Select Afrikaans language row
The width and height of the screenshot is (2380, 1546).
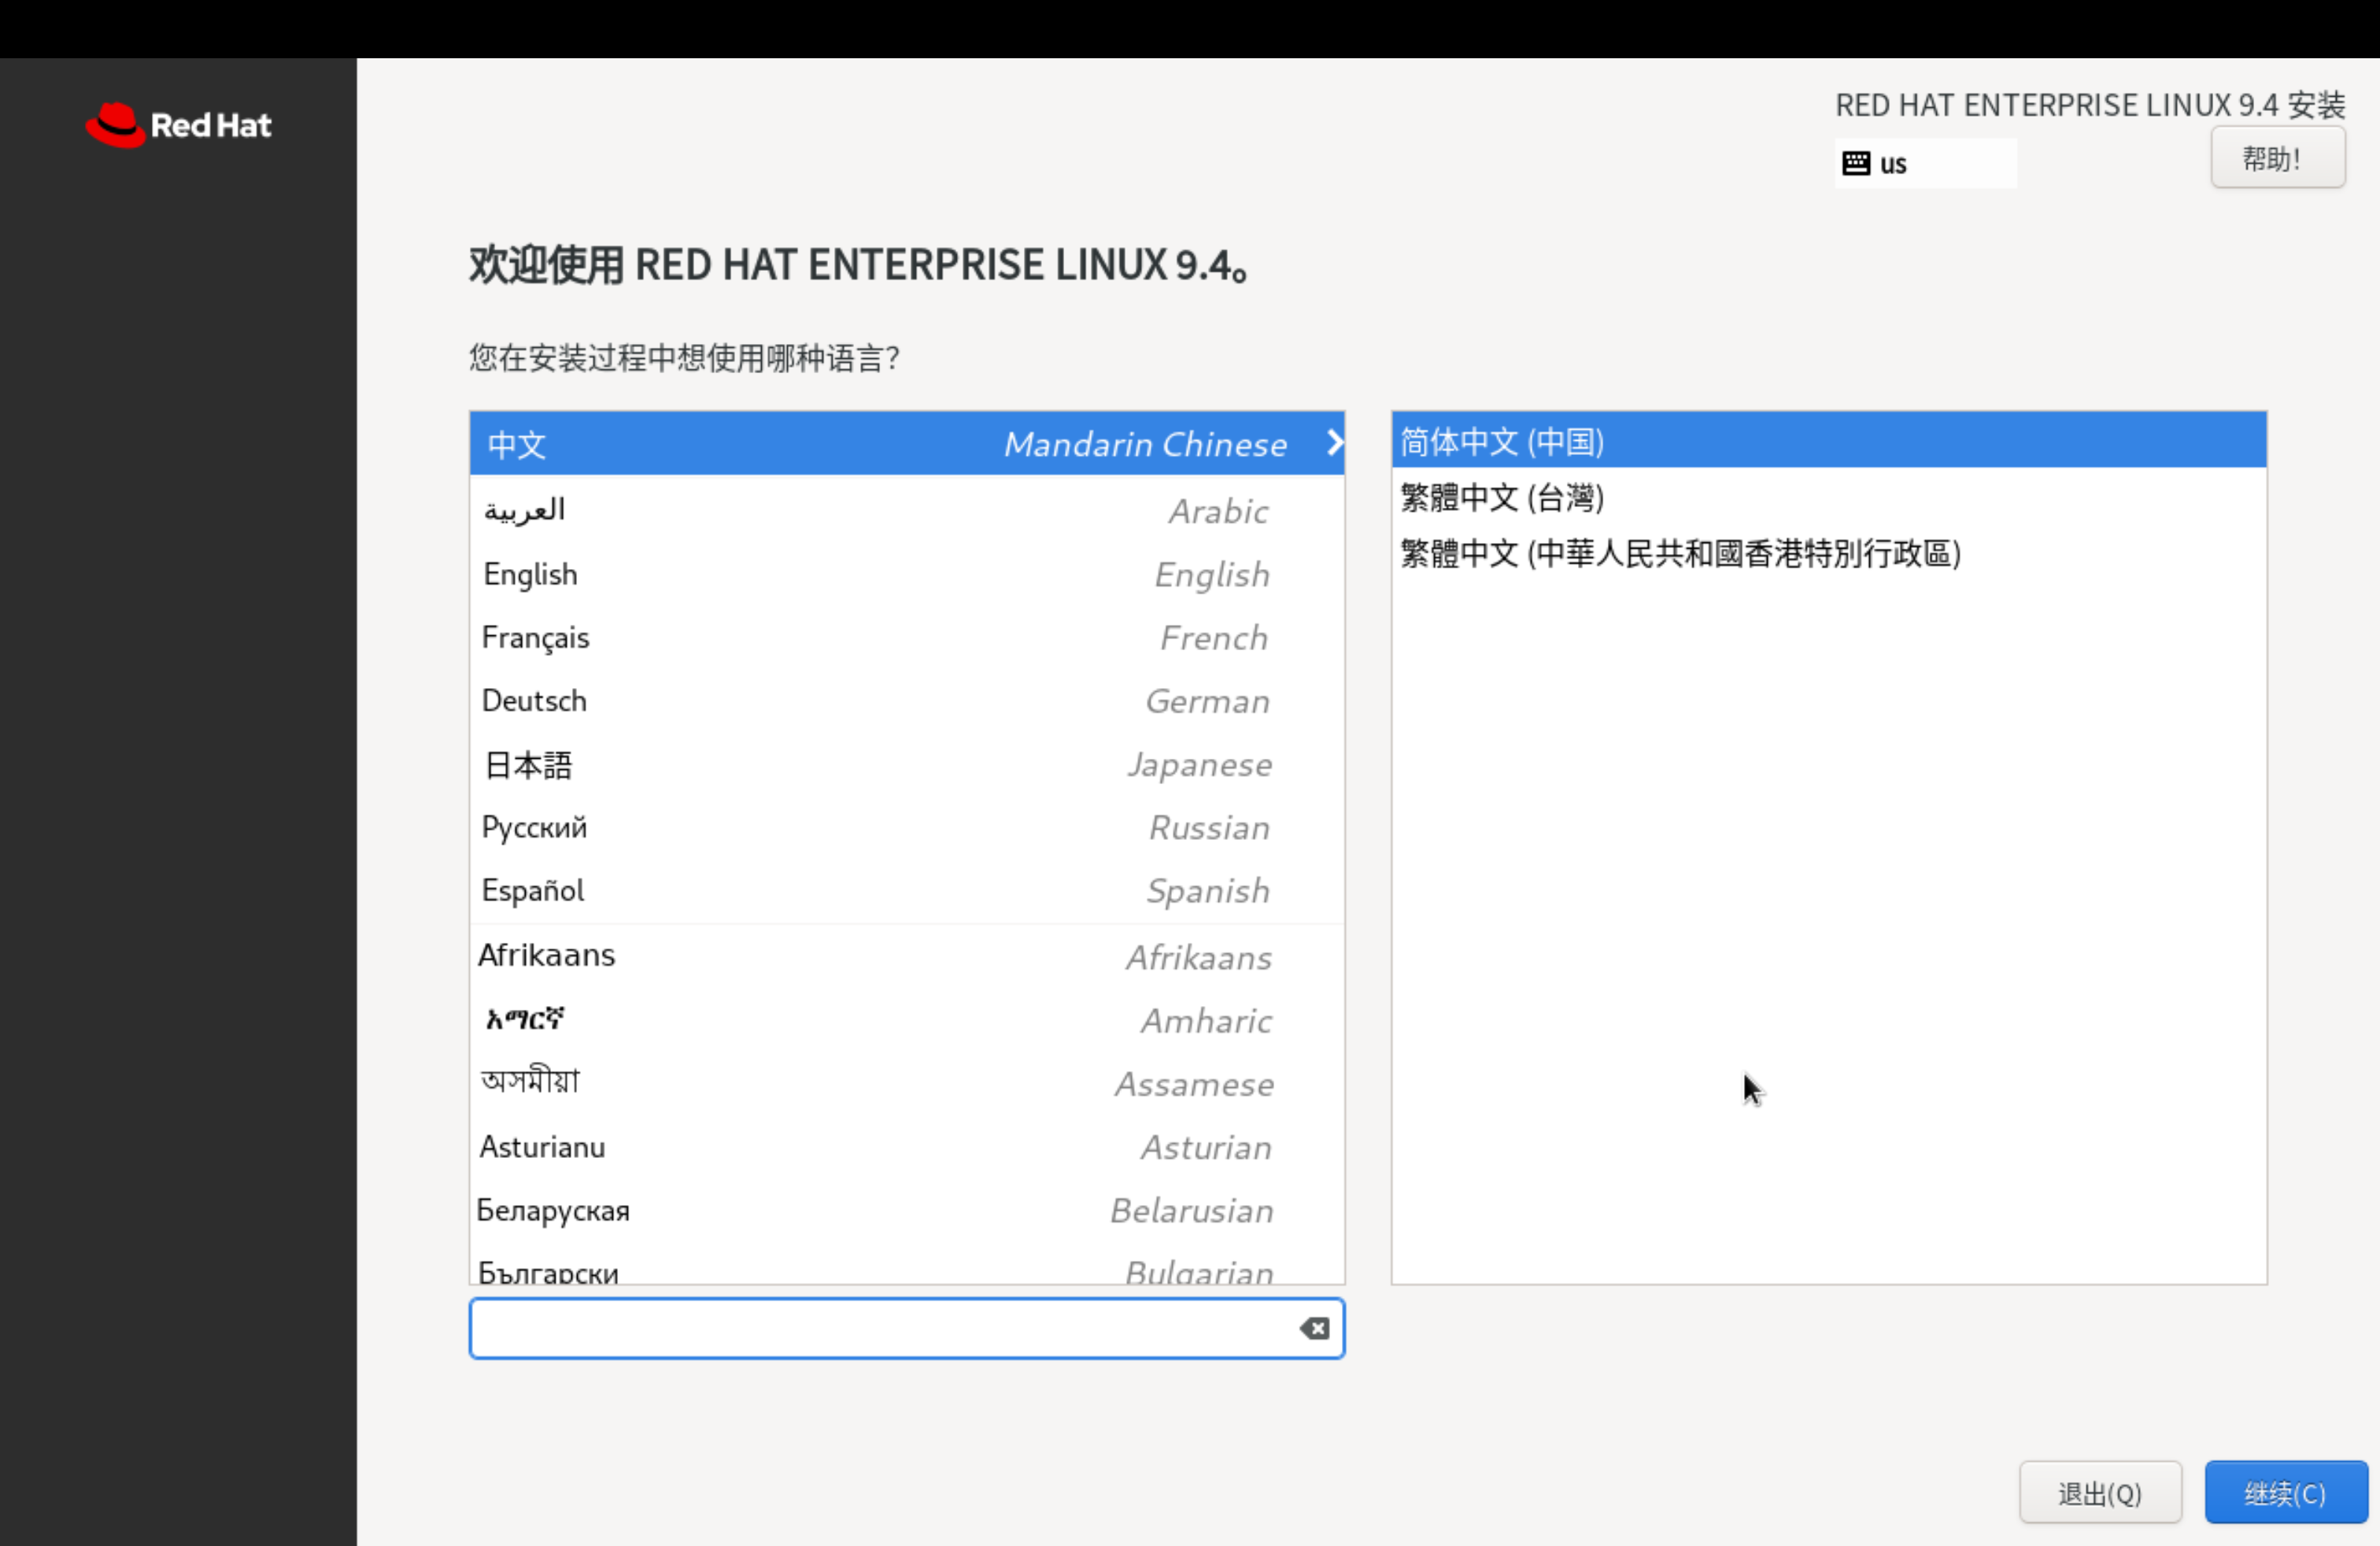click(907, 956)
